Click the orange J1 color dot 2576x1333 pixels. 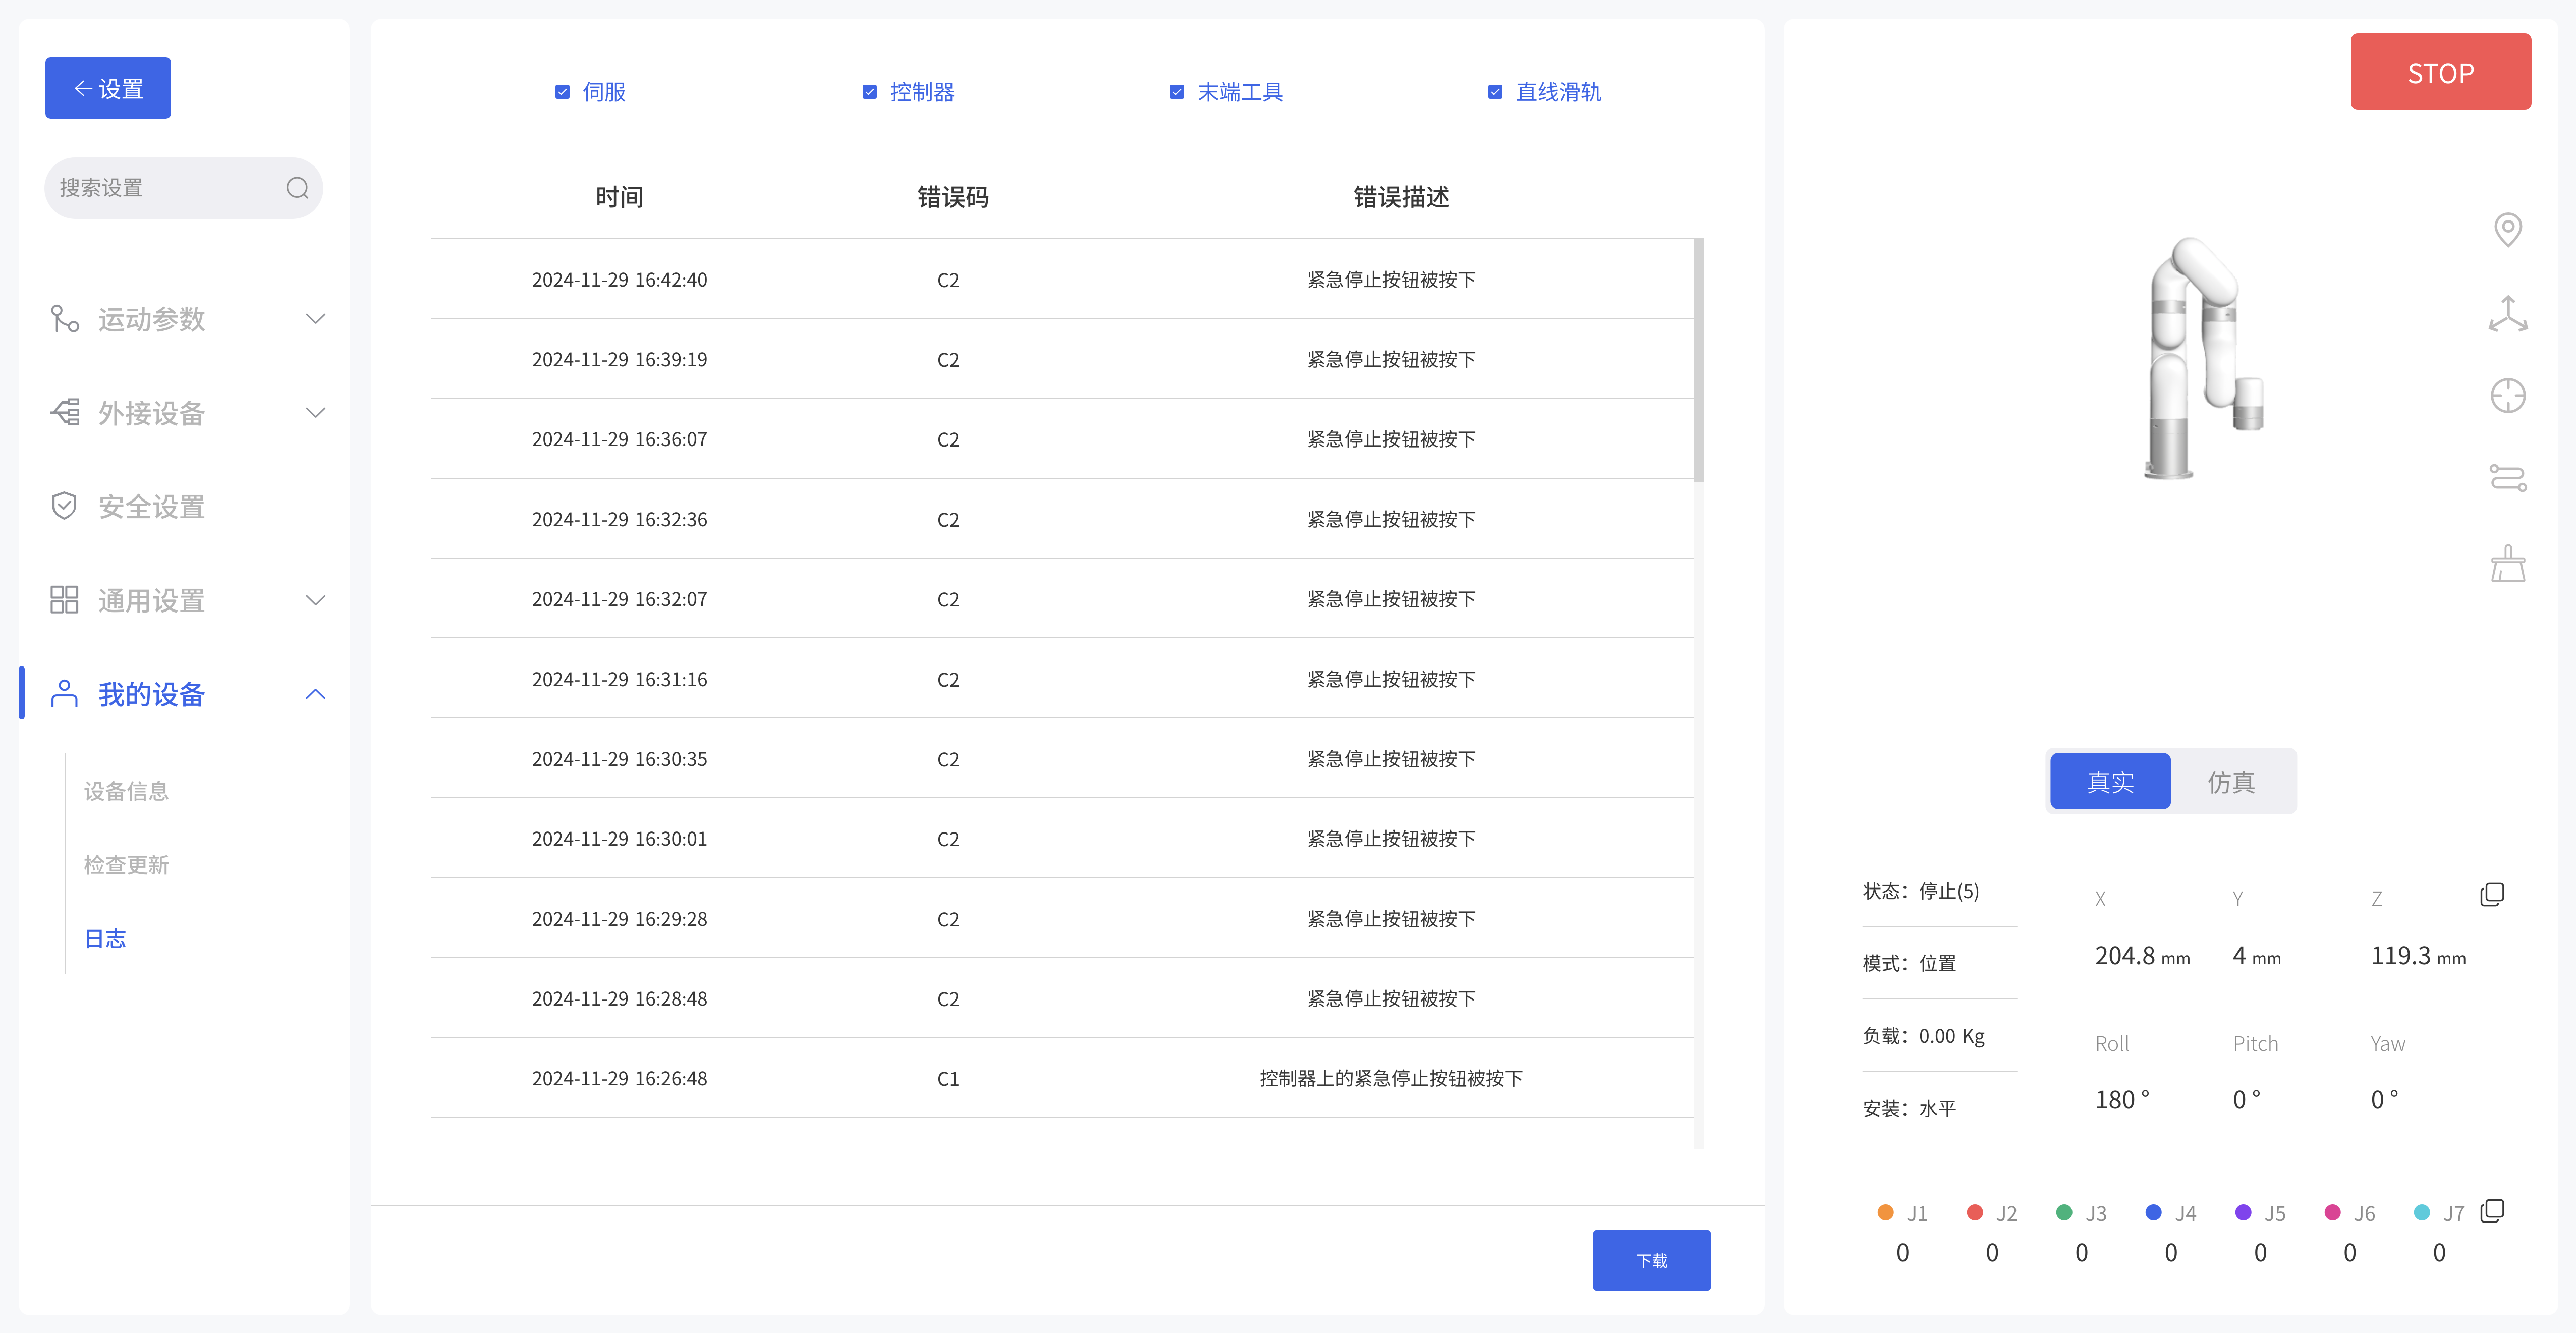(1885, 1212)
